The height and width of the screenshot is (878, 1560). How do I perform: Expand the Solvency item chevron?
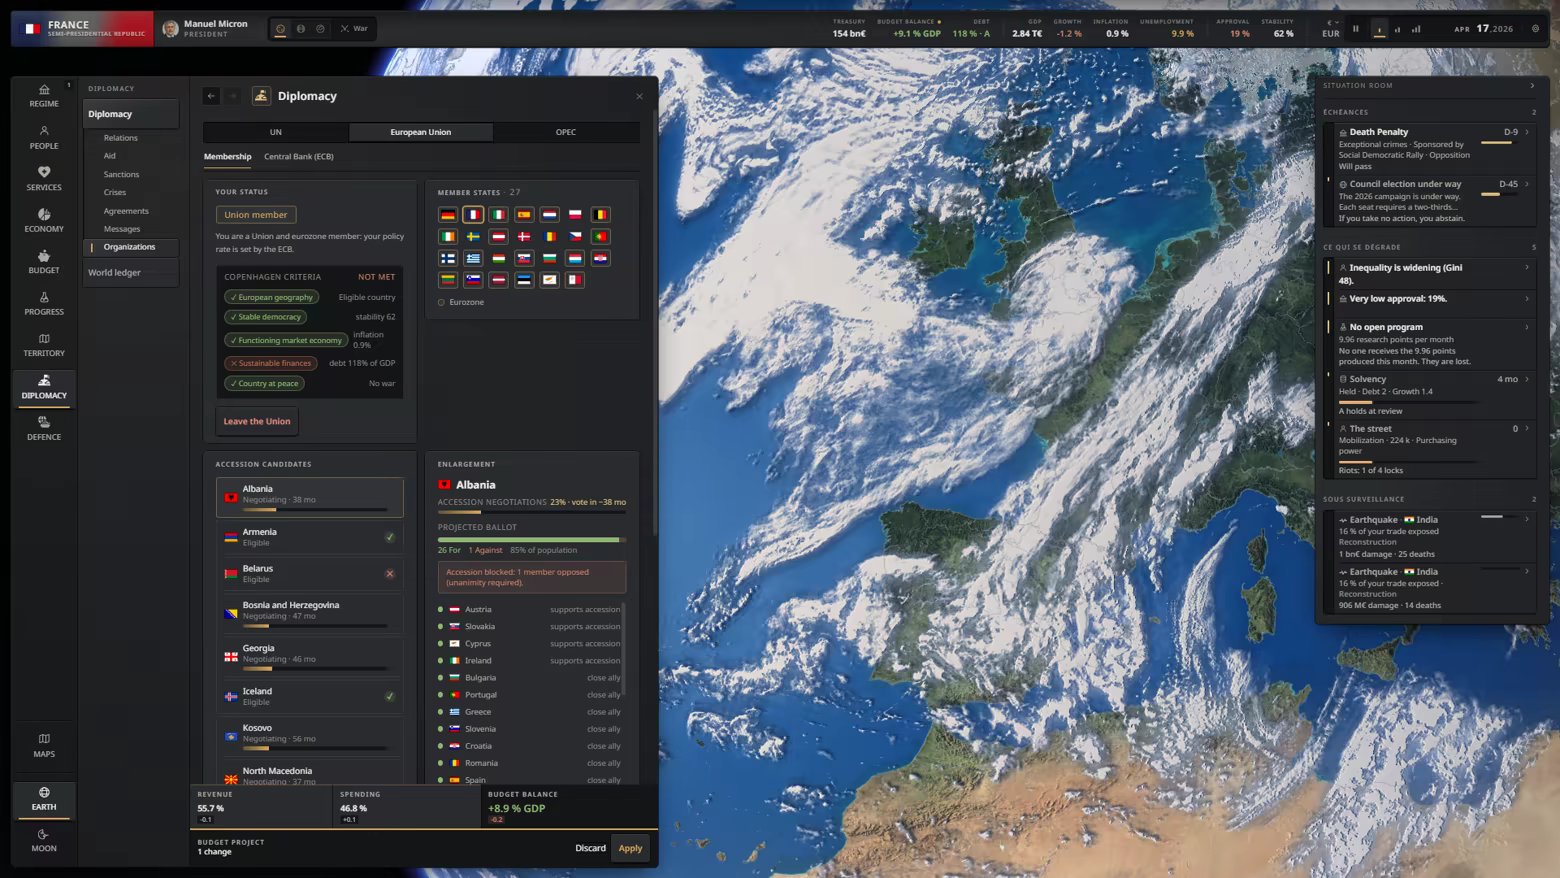pyautogui.click(x=1527, y=379)
